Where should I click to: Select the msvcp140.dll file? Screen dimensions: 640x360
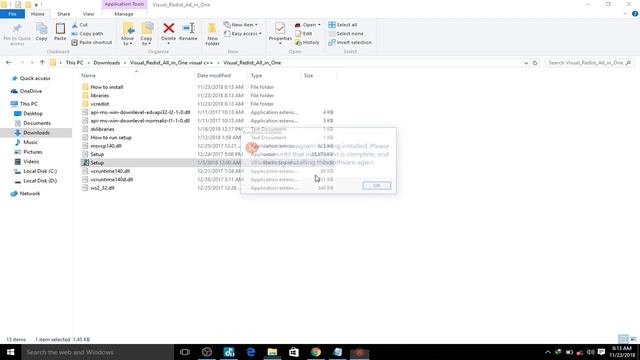[x=106, y=146]
